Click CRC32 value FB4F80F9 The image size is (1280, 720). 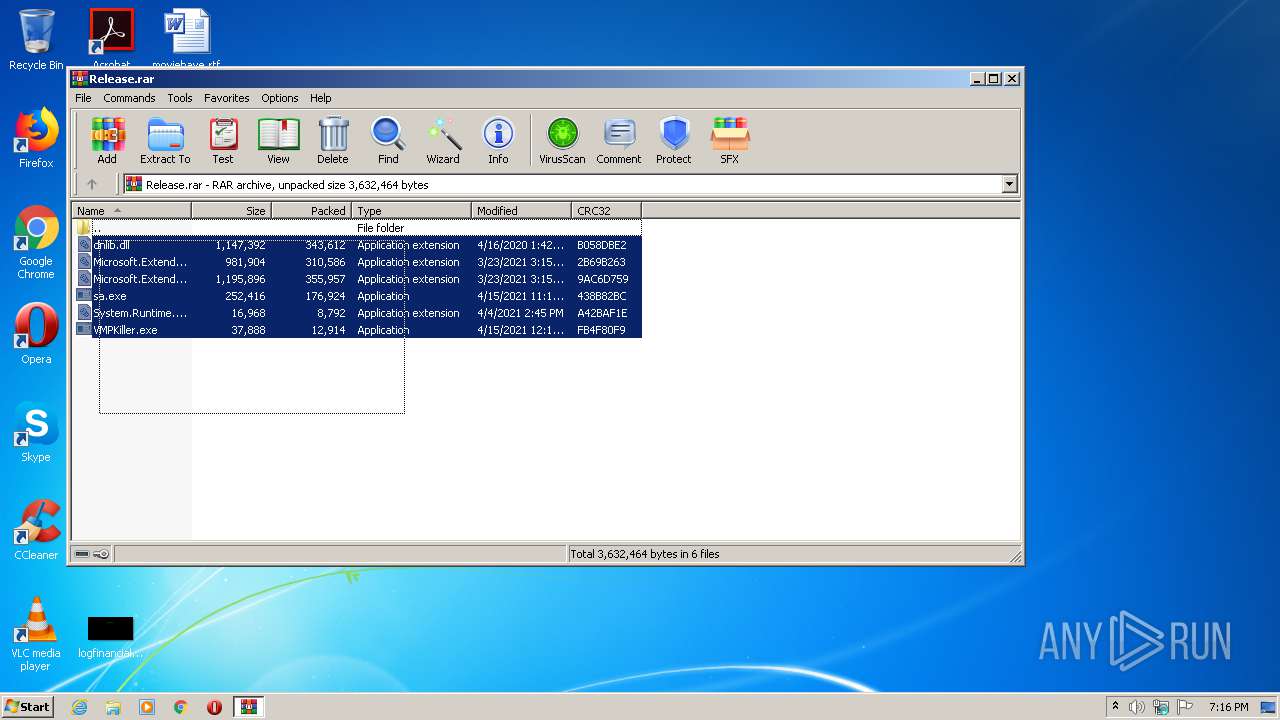601,330
